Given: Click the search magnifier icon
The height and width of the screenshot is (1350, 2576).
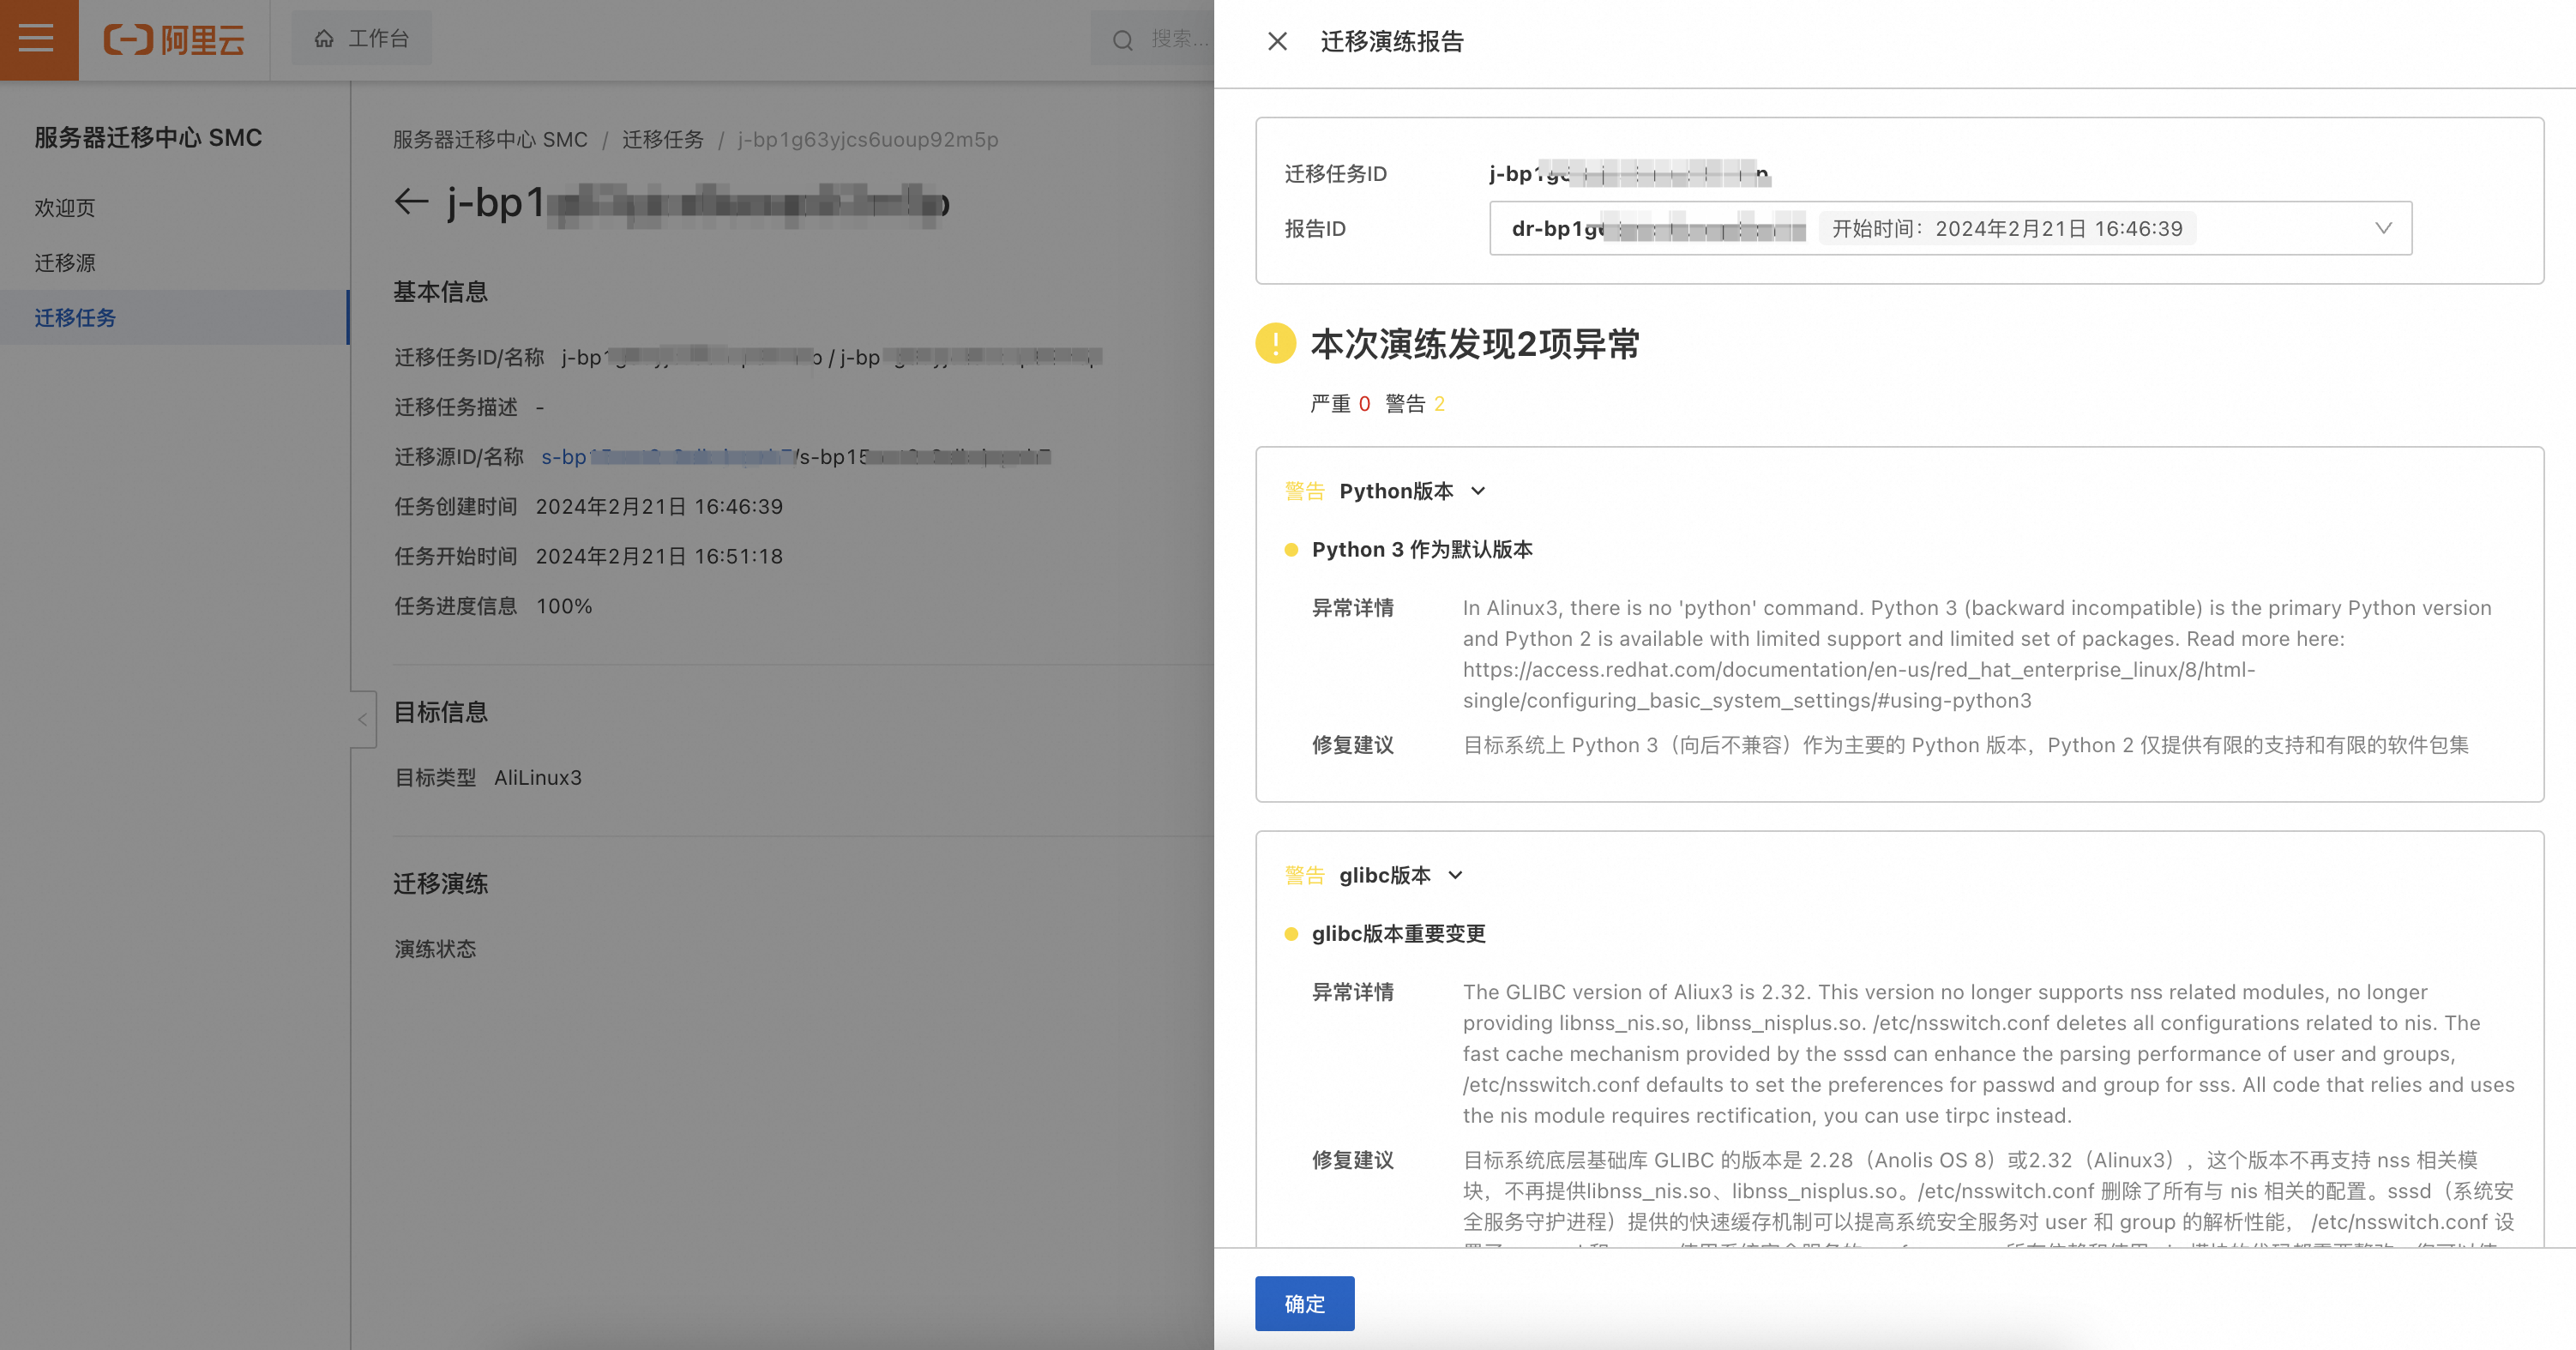Looking at the screenshot, I should 1123,40.
